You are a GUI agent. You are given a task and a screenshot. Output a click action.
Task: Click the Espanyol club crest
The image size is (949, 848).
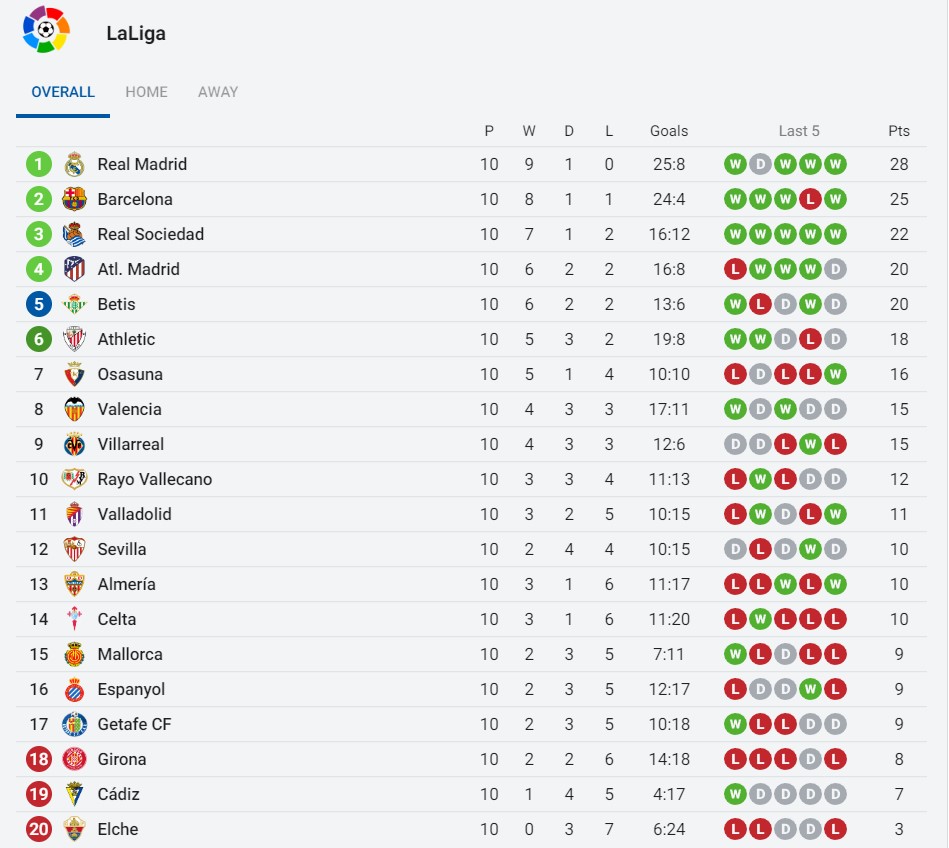pos(74,689)
